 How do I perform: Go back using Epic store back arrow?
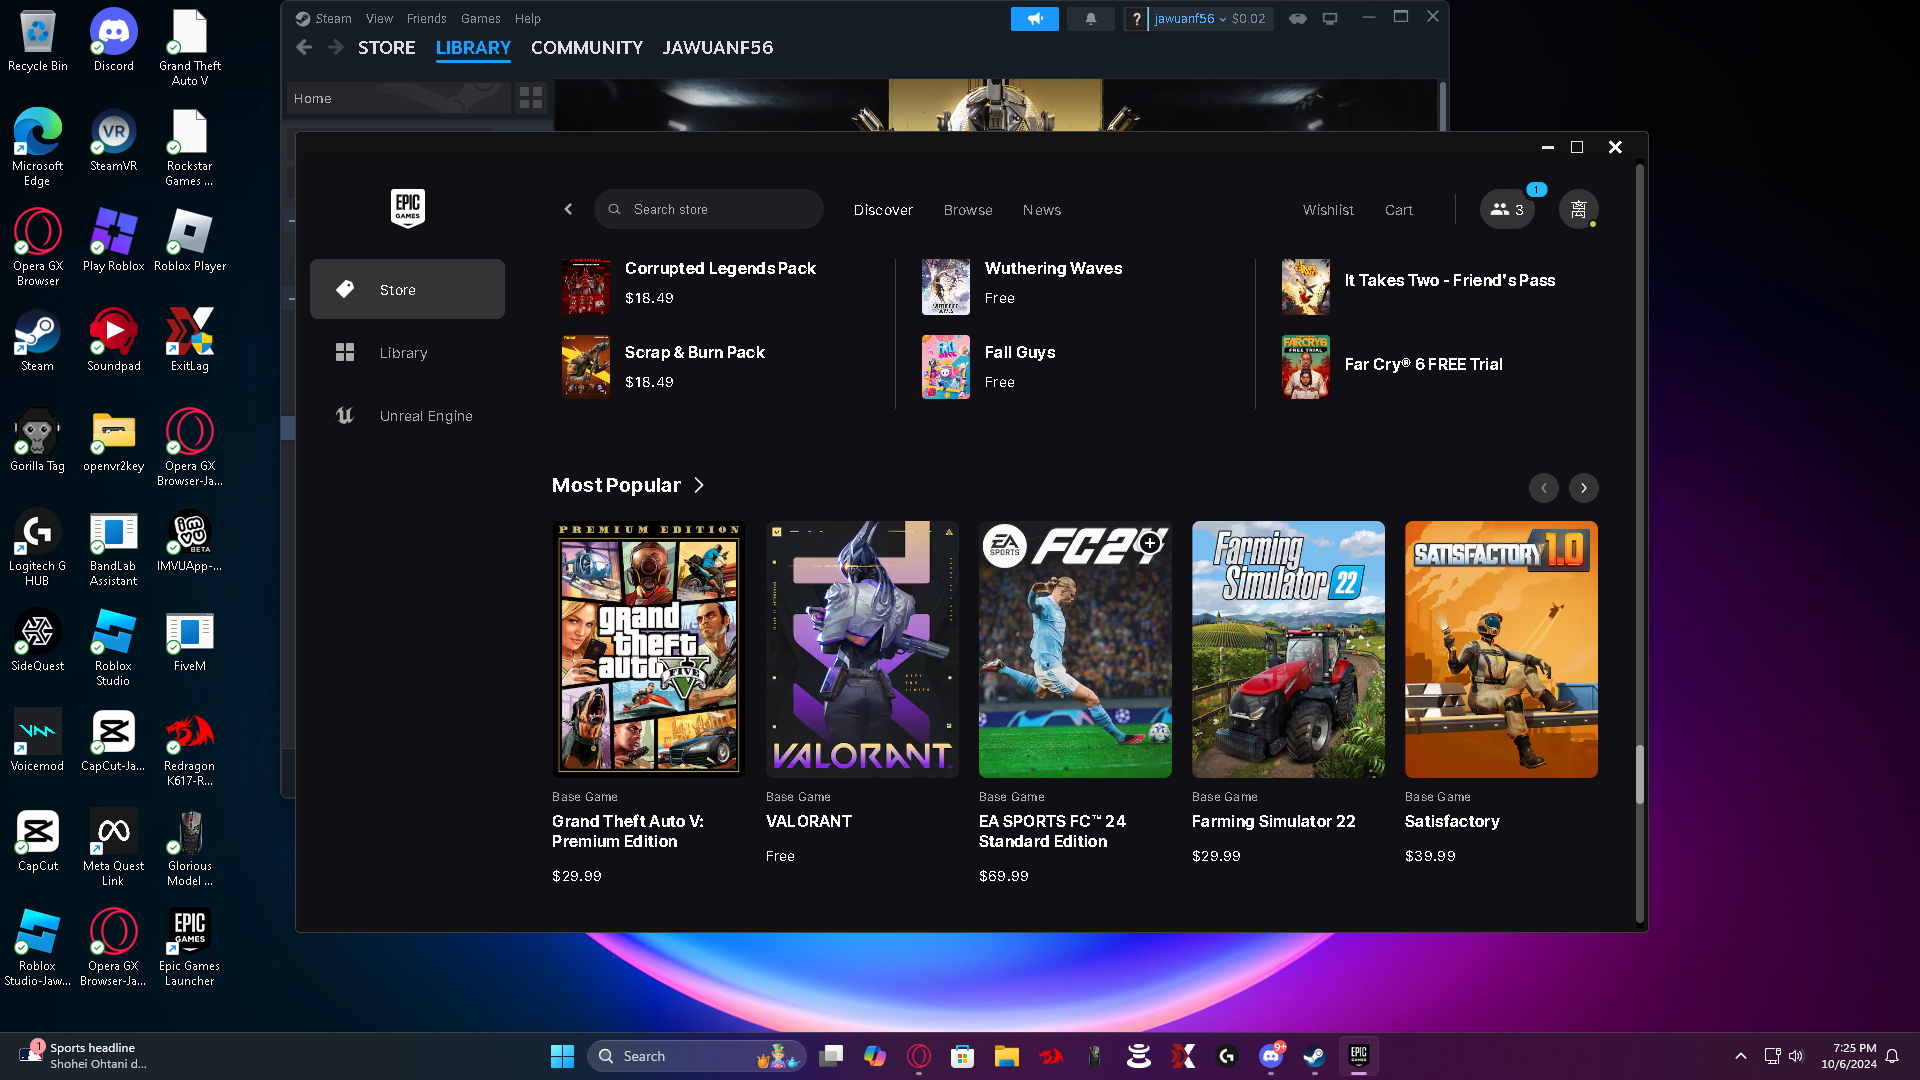(x=568, y=210)
